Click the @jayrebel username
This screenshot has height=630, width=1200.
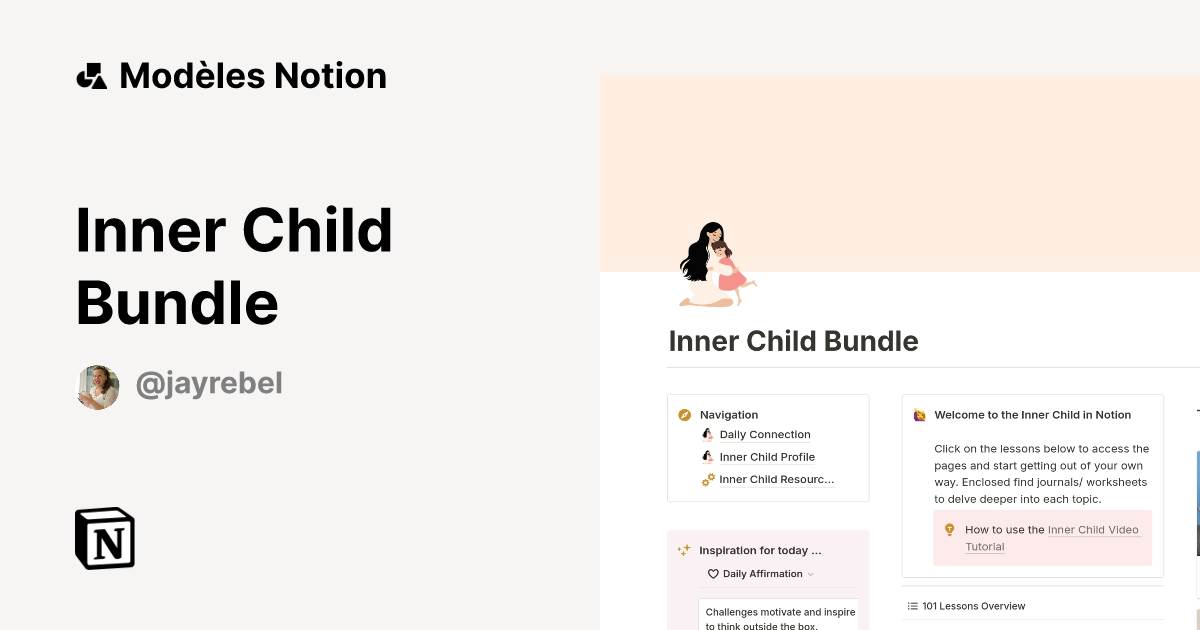click(x=209, y=383)
